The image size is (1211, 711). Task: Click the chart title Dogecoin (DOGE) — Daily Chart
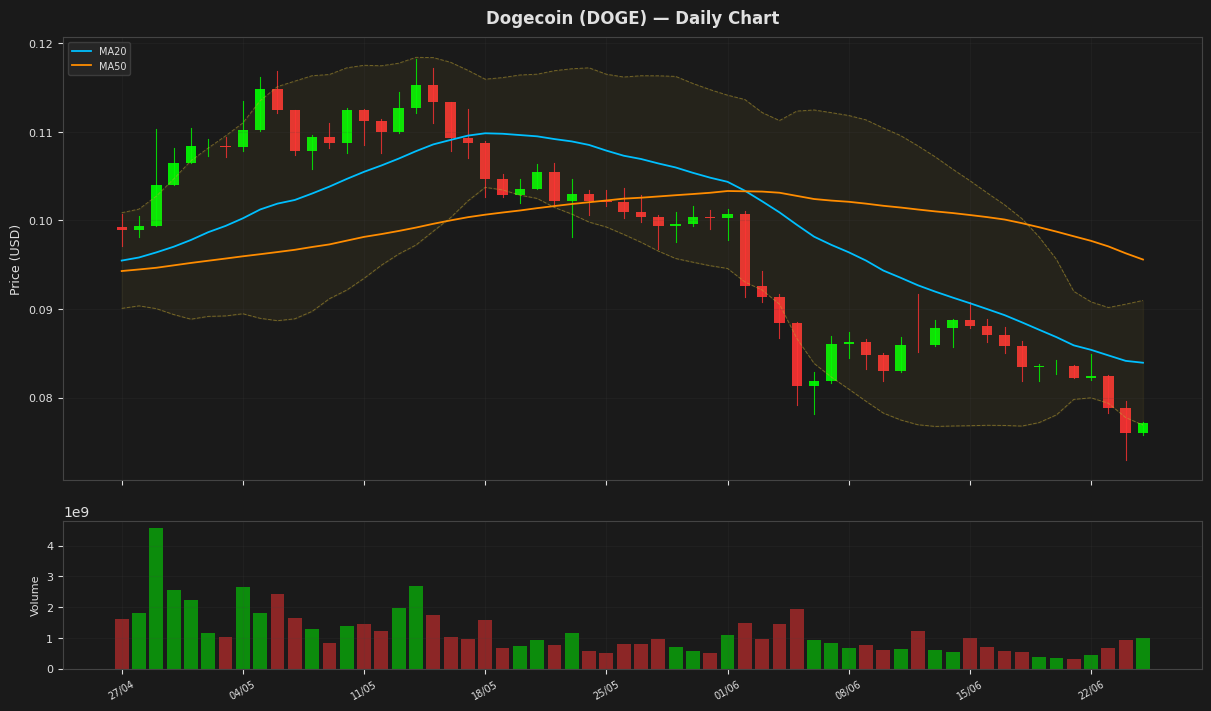(x=632, y=19)
